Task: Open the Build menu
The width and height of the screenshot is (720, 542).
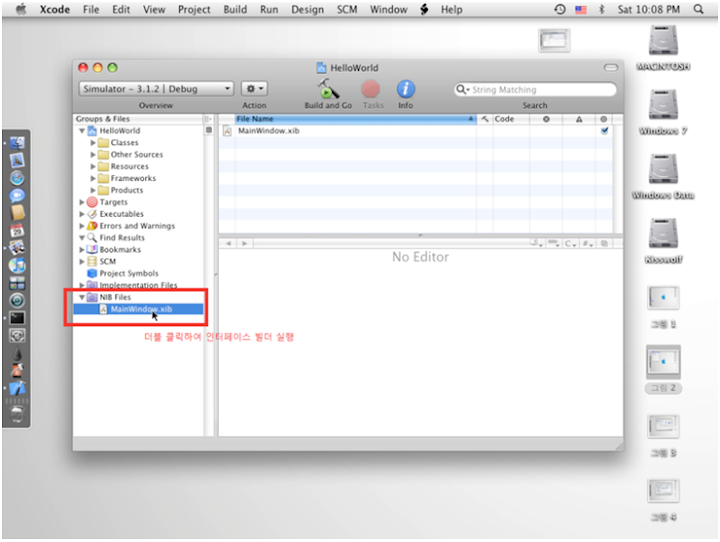Action: pyautogui.click(x=235, y=9)
